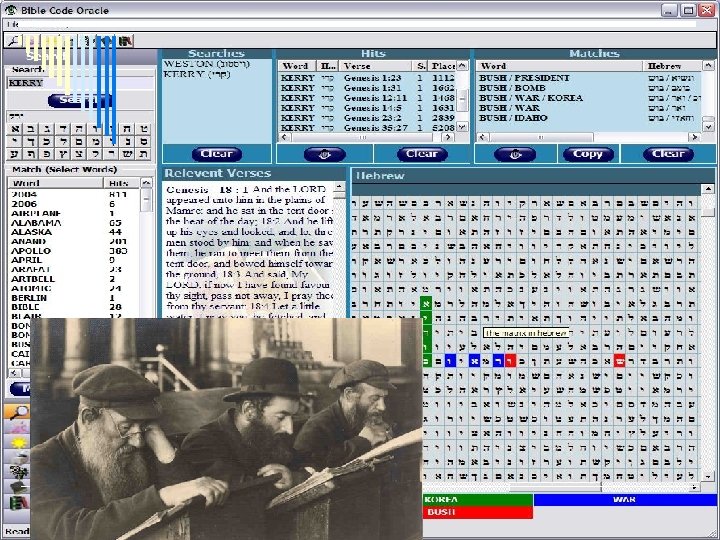Click the eye view button under Matches

515,154
